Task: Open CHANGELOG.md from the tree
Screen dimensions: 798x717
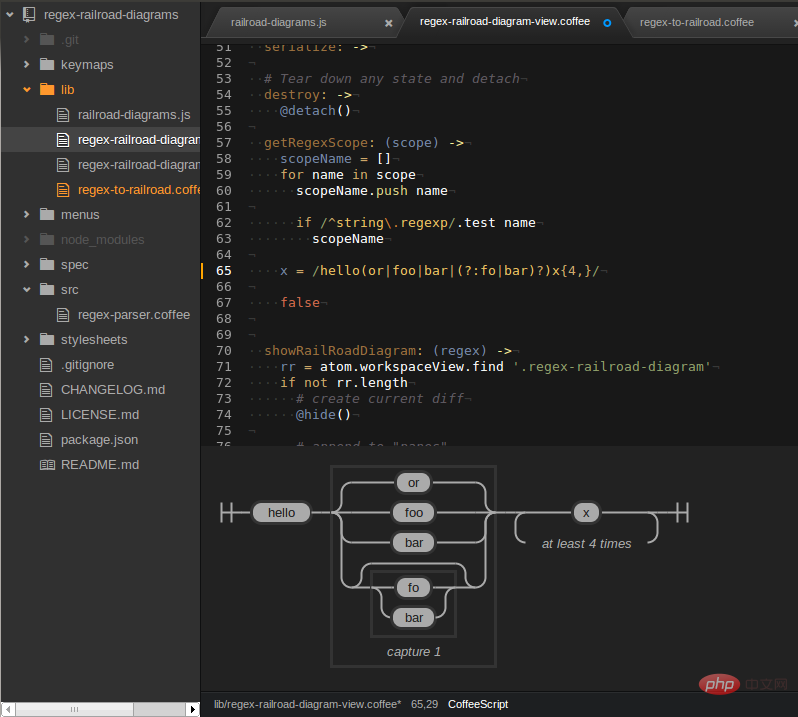Action: (x=113, y=390)
